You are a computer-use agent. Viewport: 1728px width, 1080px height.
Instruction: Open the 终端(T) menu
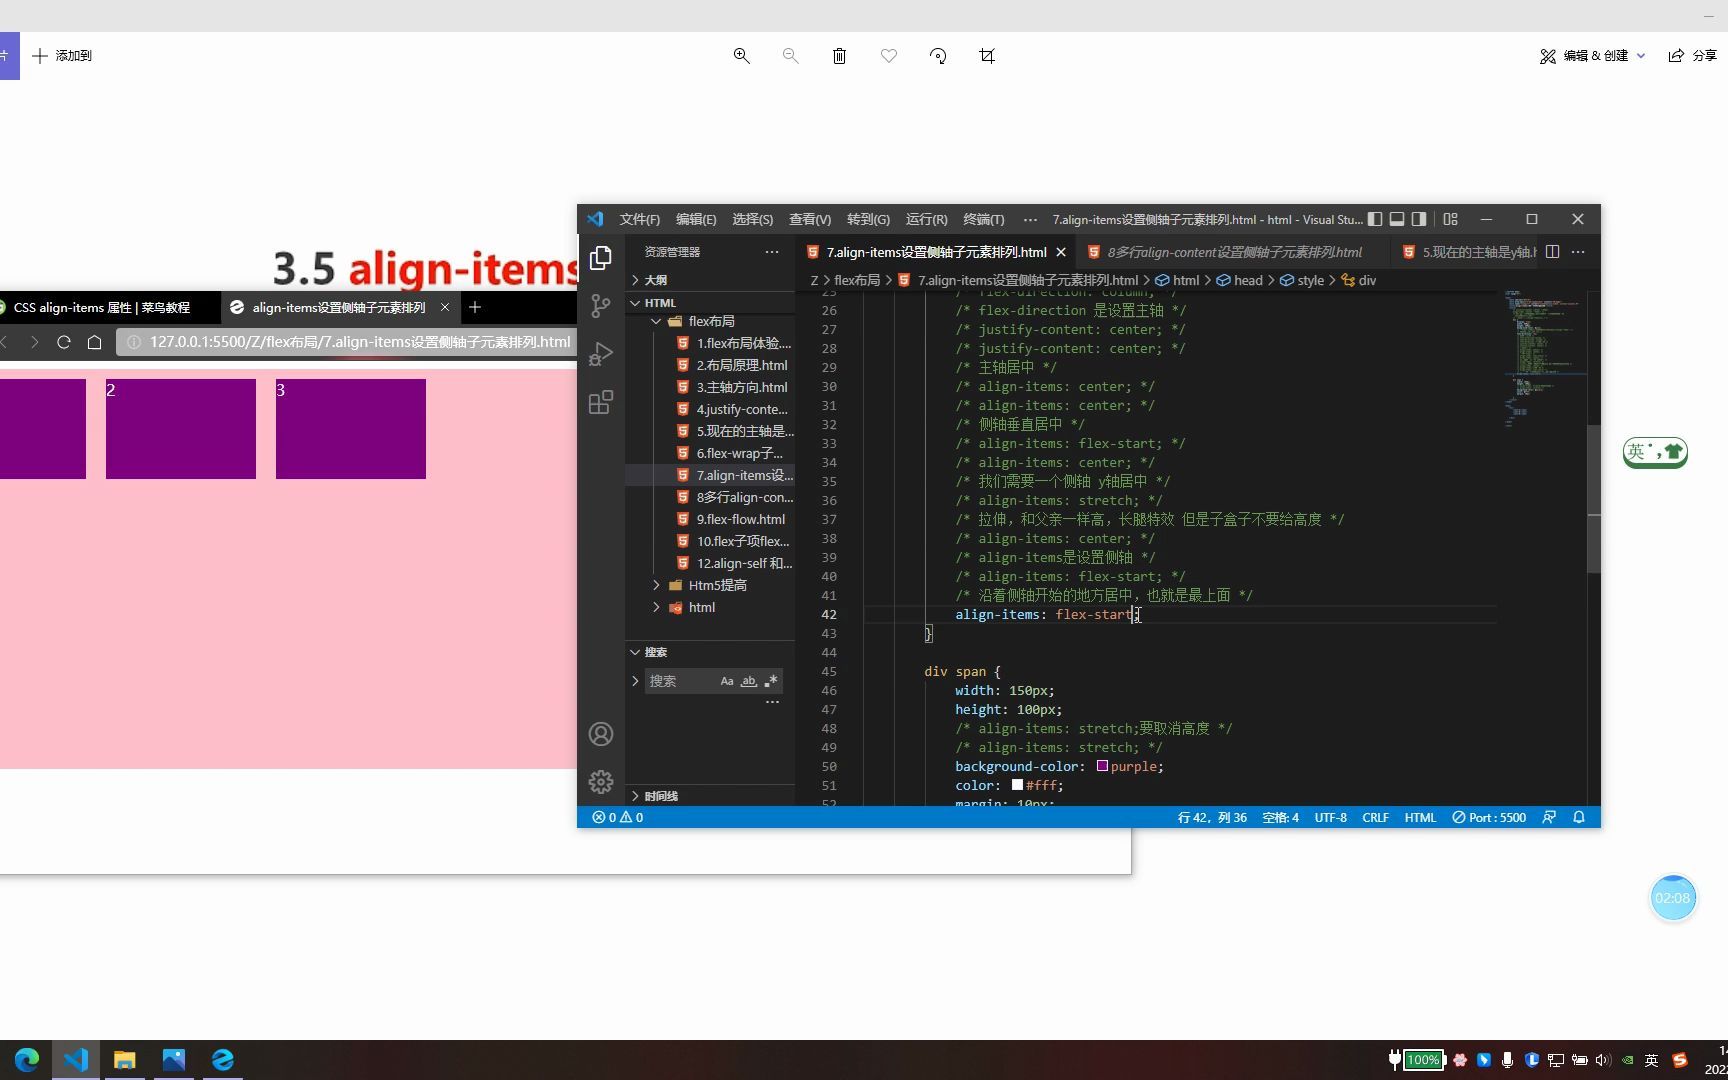983,219
